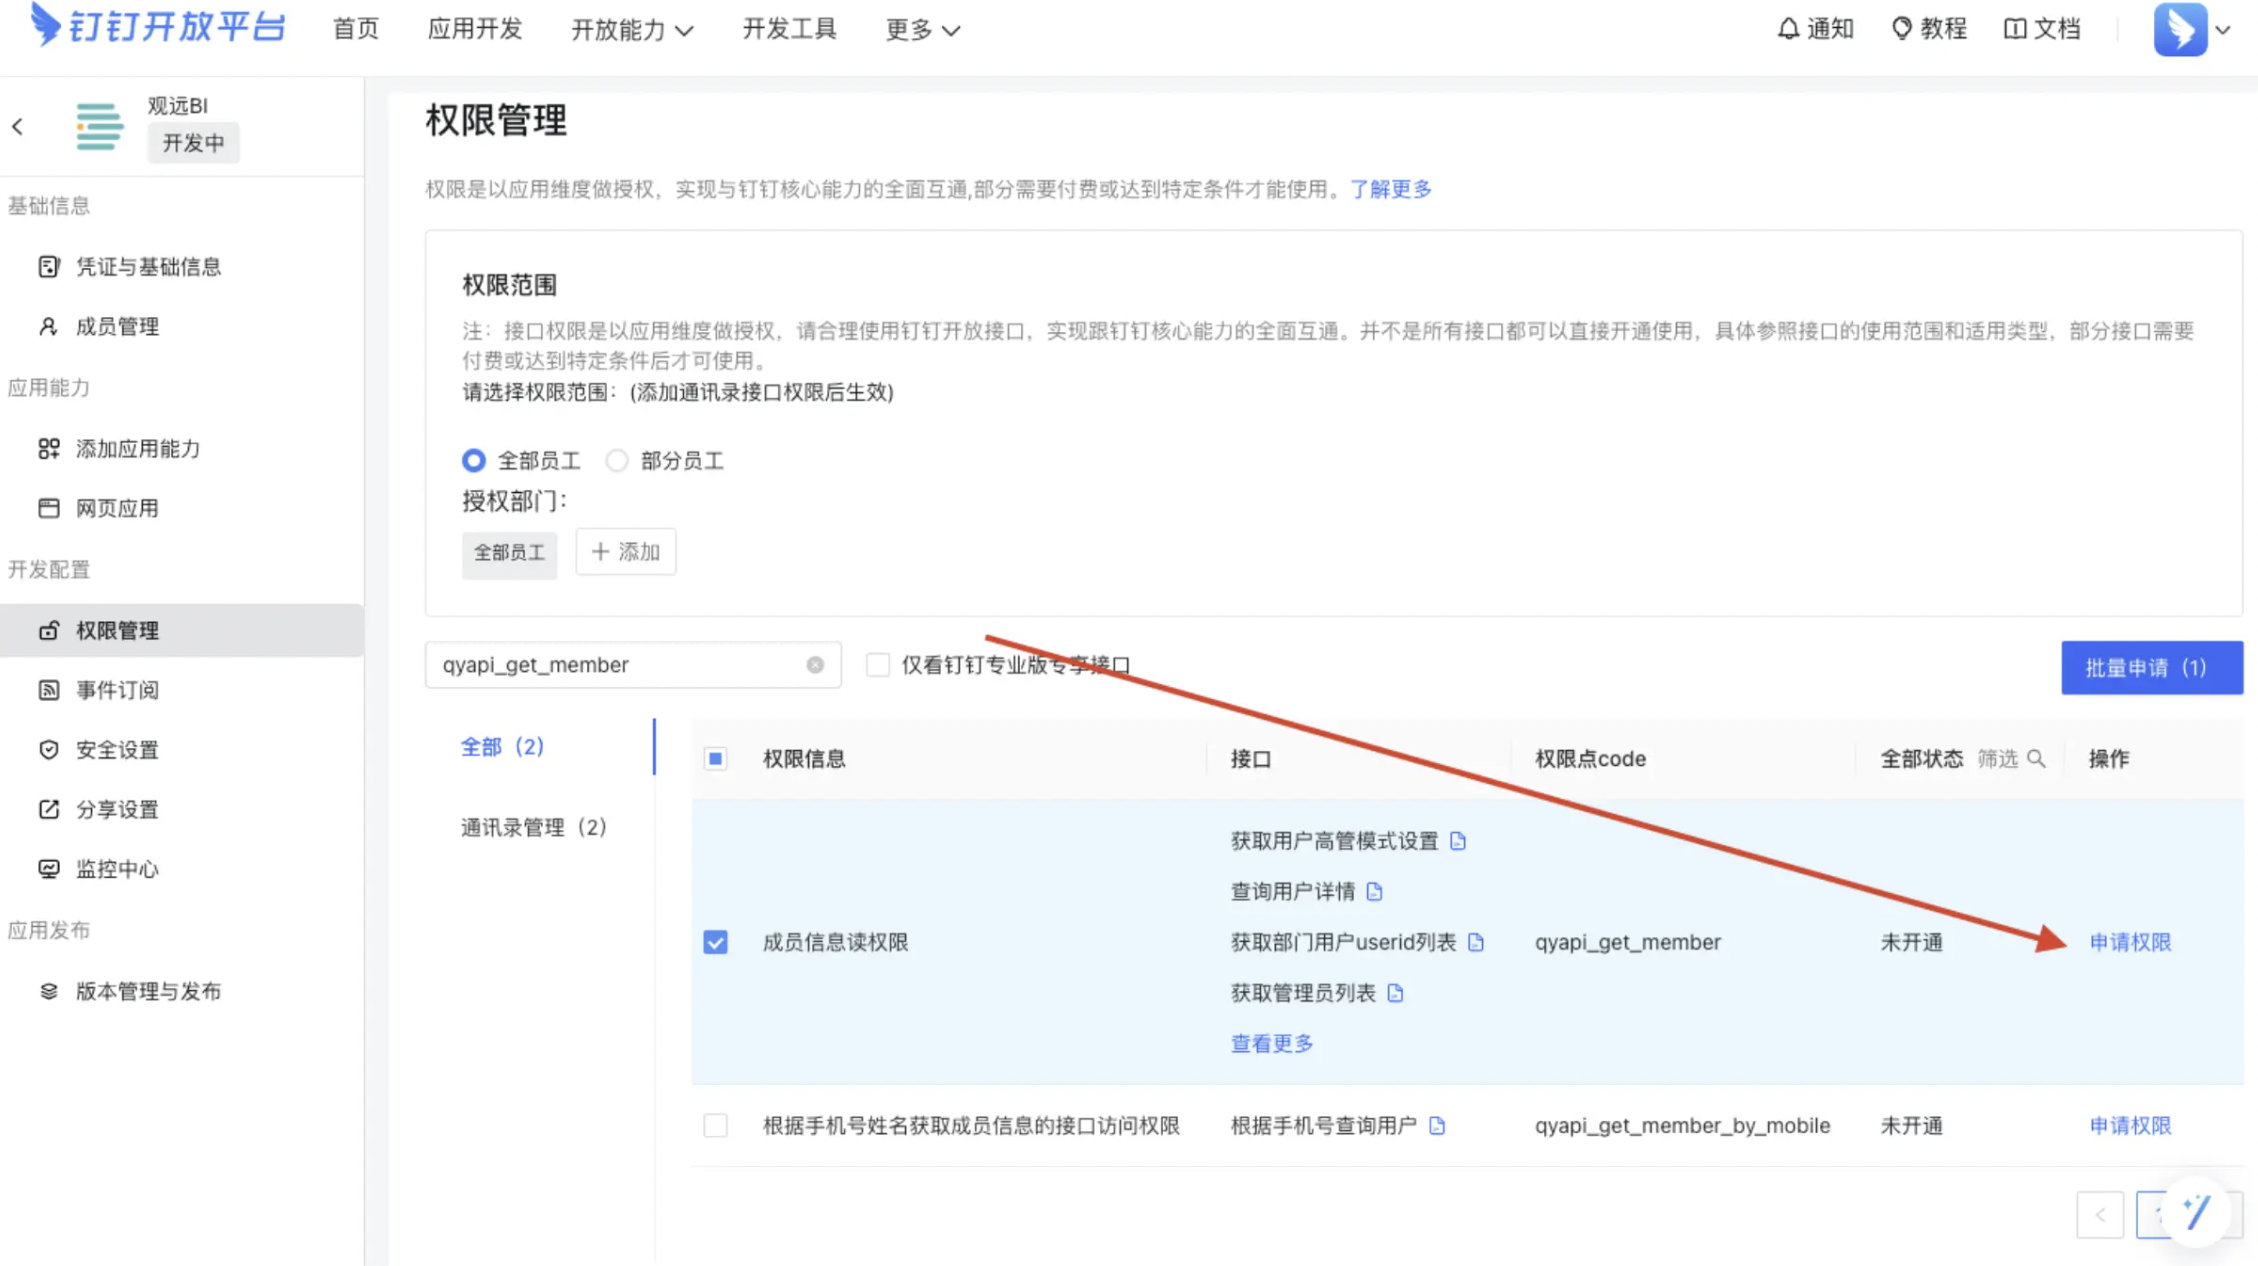Image resolution: width=2258 pixels, height=1266 pixels.
Task: Open 筛选 status filter
Action: click(1998, 759)
